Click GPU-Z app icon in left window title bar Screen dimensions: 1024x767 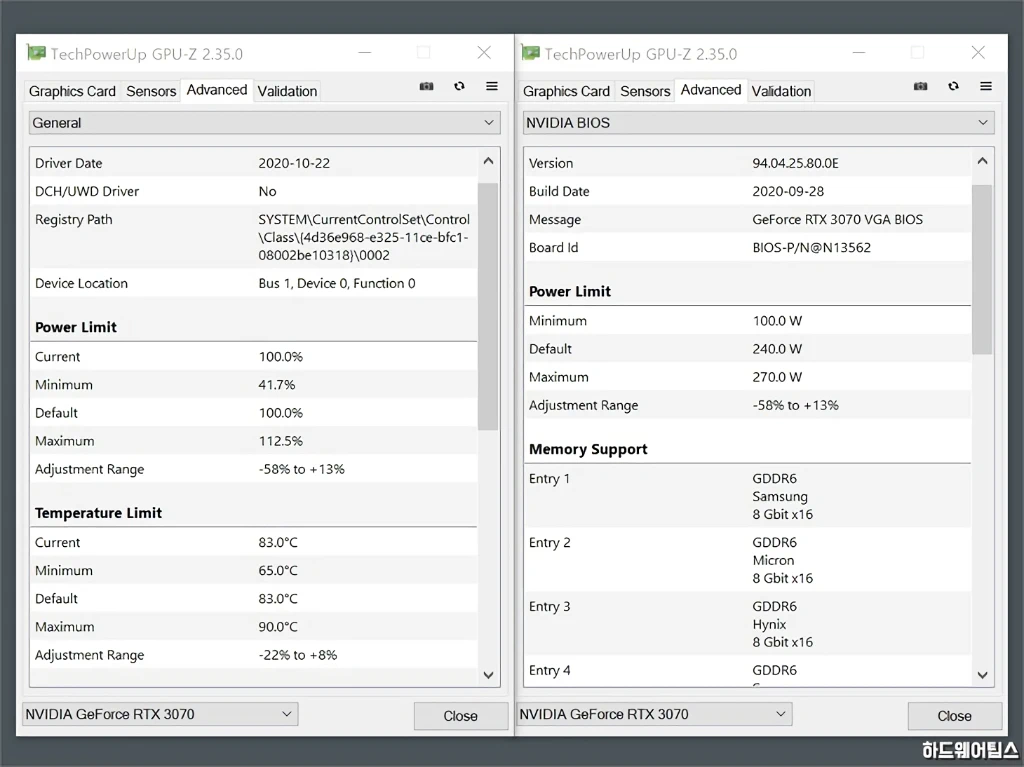37,52
